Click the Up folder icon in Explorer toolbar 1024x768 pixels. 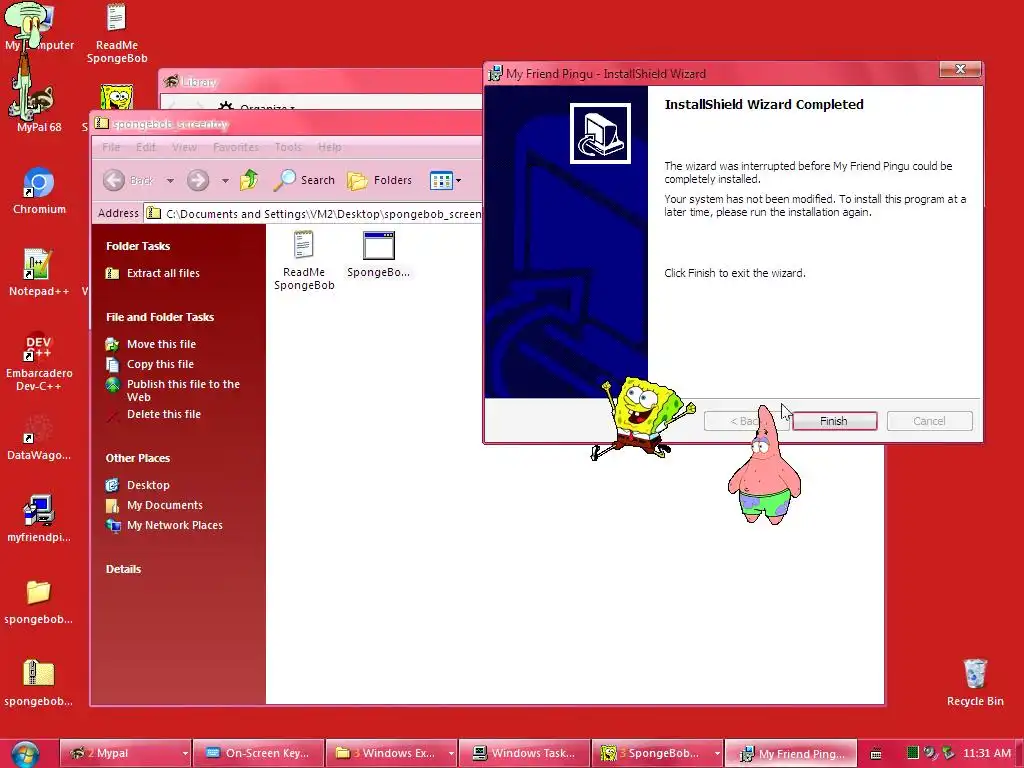click(x=249, y=180)
